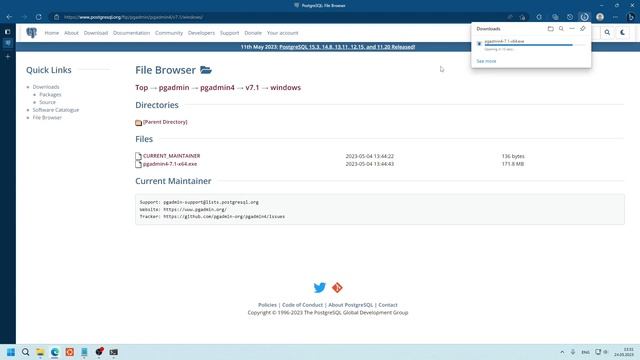Click the pgadmin breadcrumb link
The width and height of the screenshot is (640, 360).
(x=174, y=87)
